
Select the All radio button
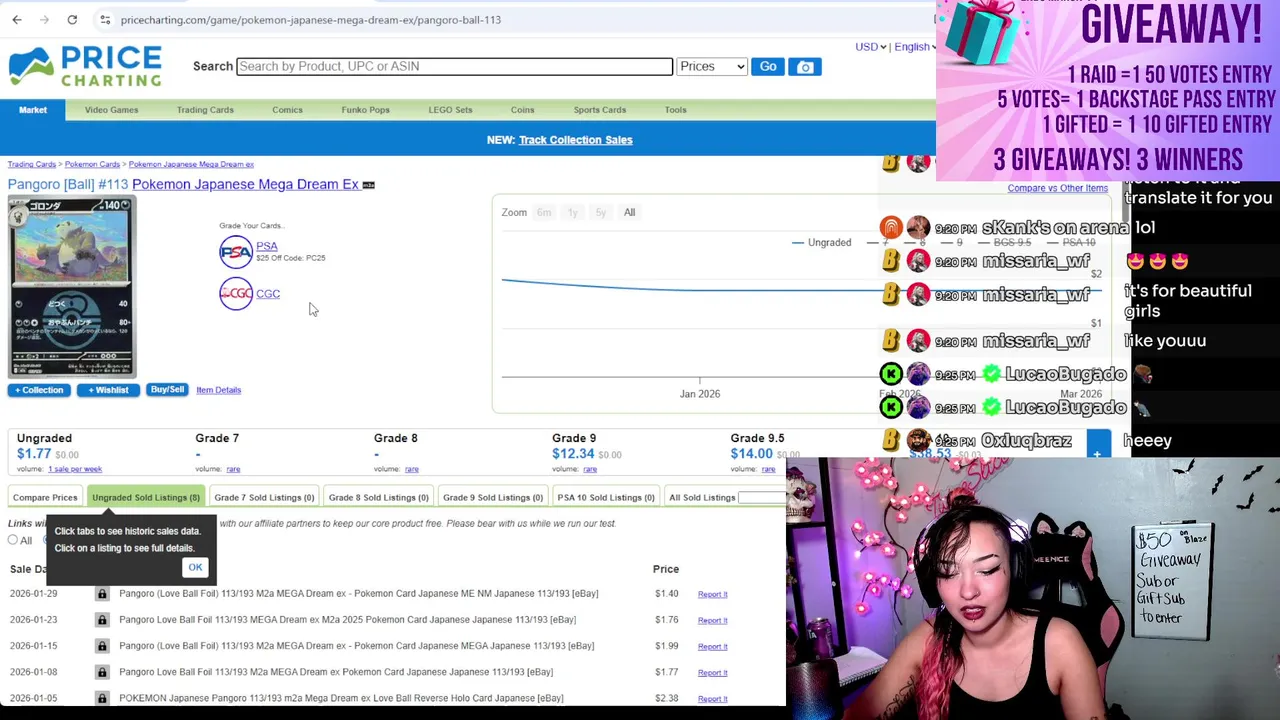(13, 540)
